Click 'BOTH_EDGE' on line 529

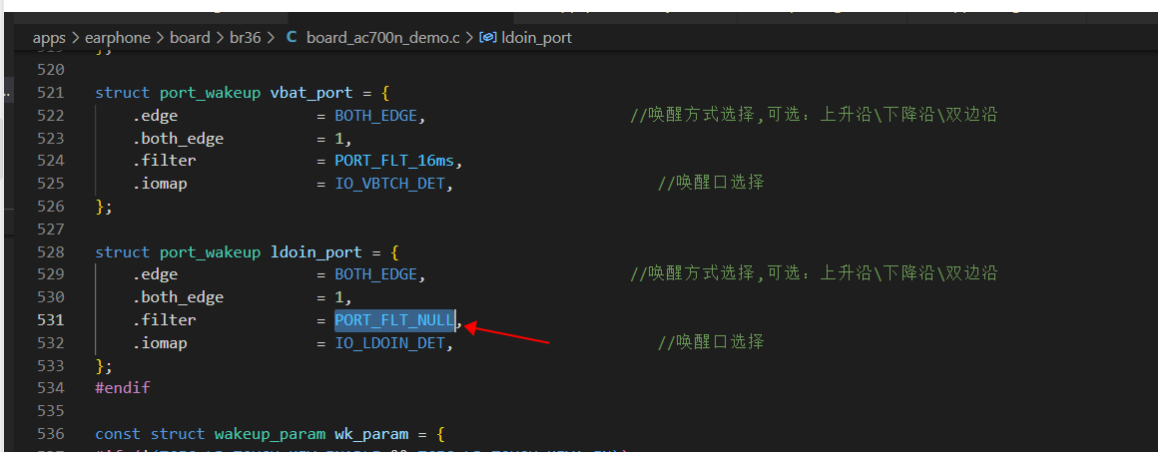pos(377,274)
